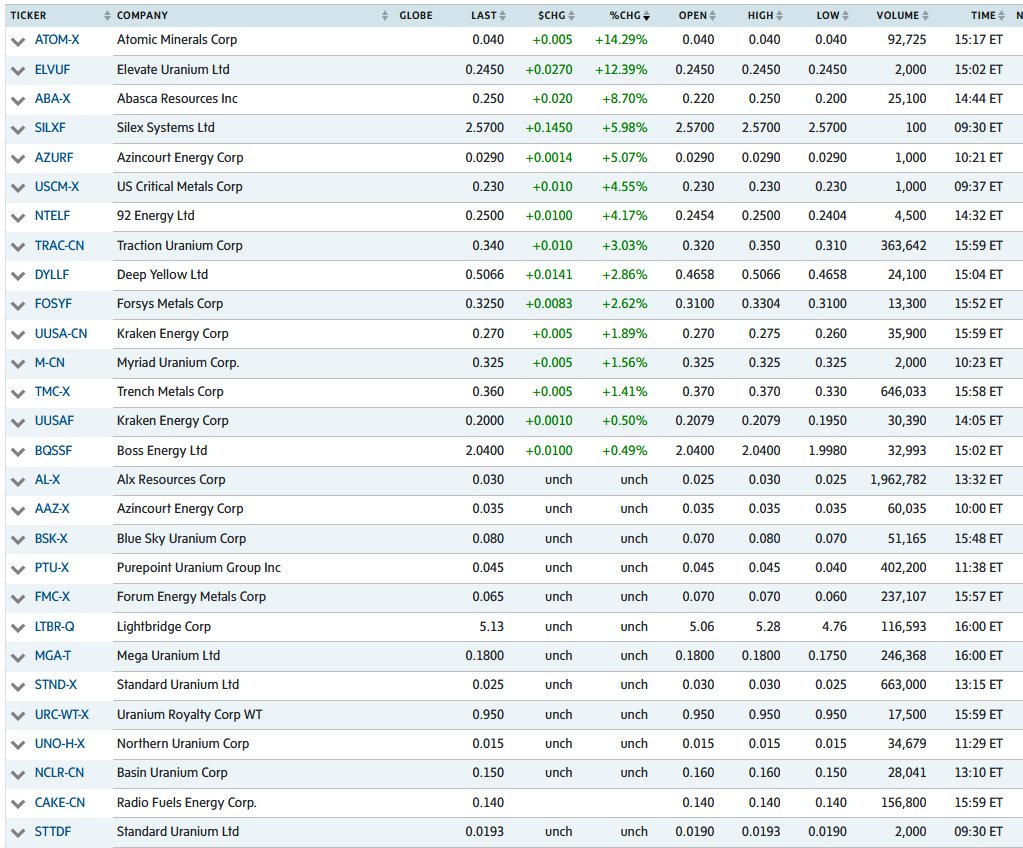Sort by OPEN column arrows

click(712, 16)
